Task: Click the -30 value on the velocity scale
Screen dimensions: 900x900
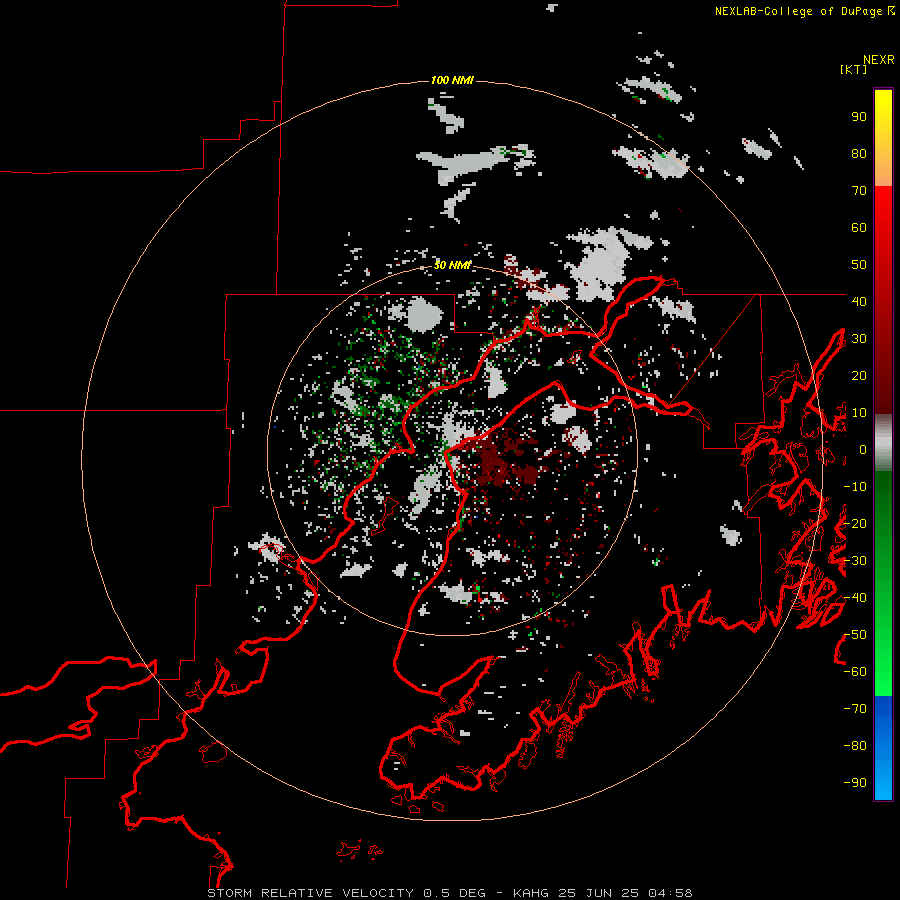Action: point(855,561)
